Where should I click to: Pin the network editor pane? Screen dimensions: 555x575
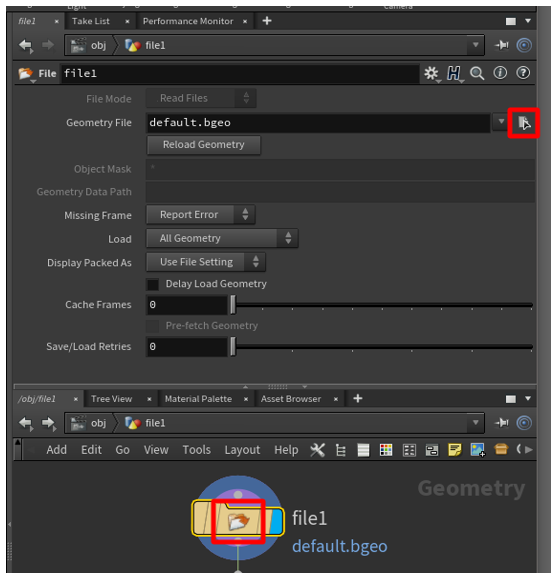[x=501, y=423]
